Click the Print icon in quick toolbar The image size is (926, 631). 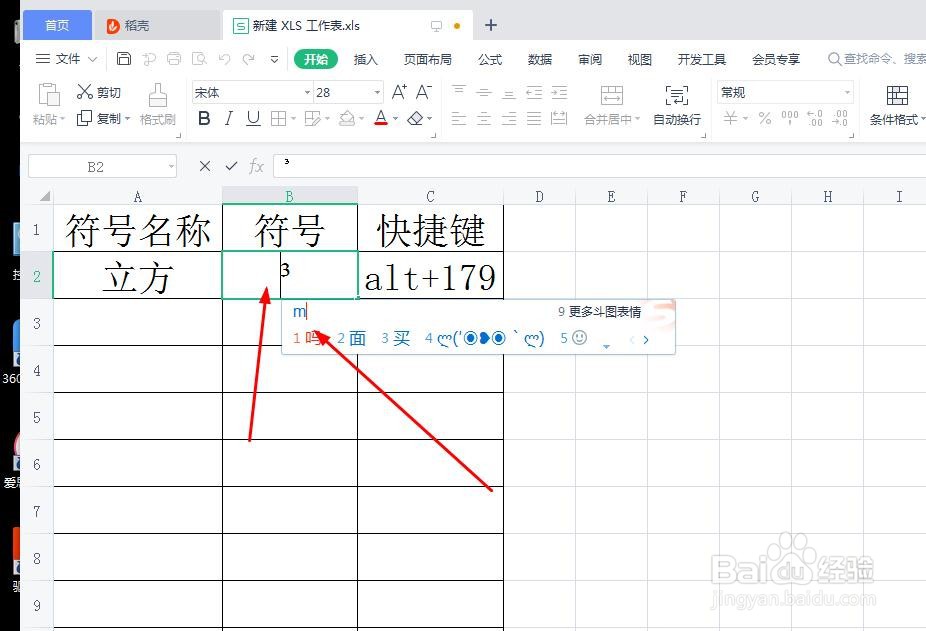click(174, 58)
